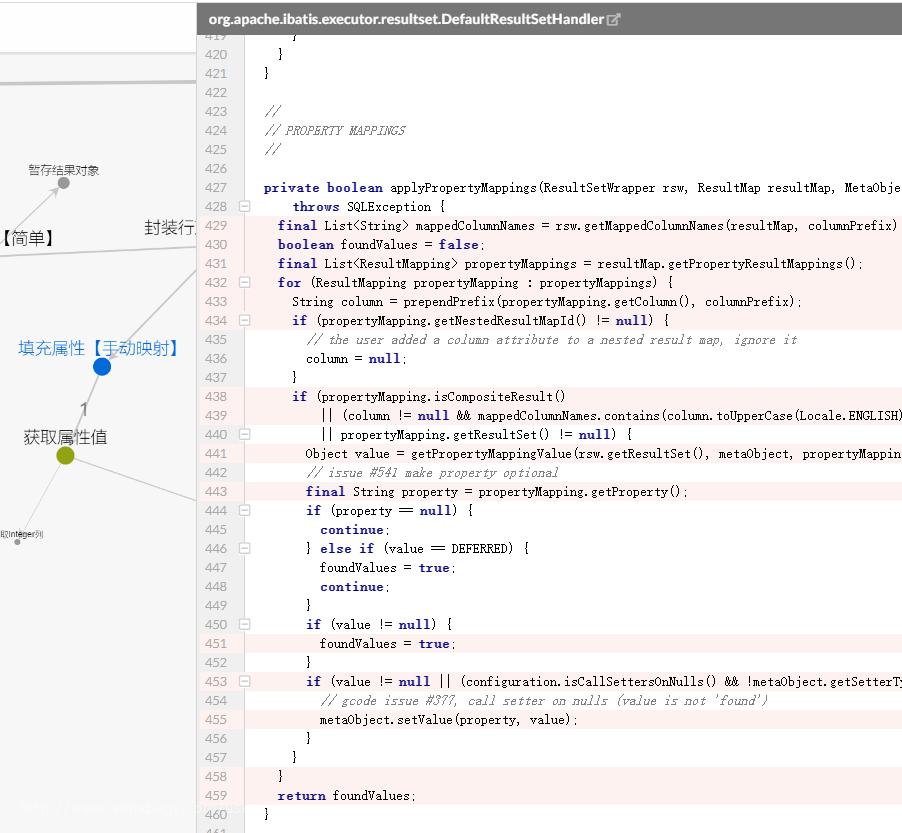Open external link icon beside DefaultResultSetHandler title
The image size is (902, 833).
coord(613,20)
